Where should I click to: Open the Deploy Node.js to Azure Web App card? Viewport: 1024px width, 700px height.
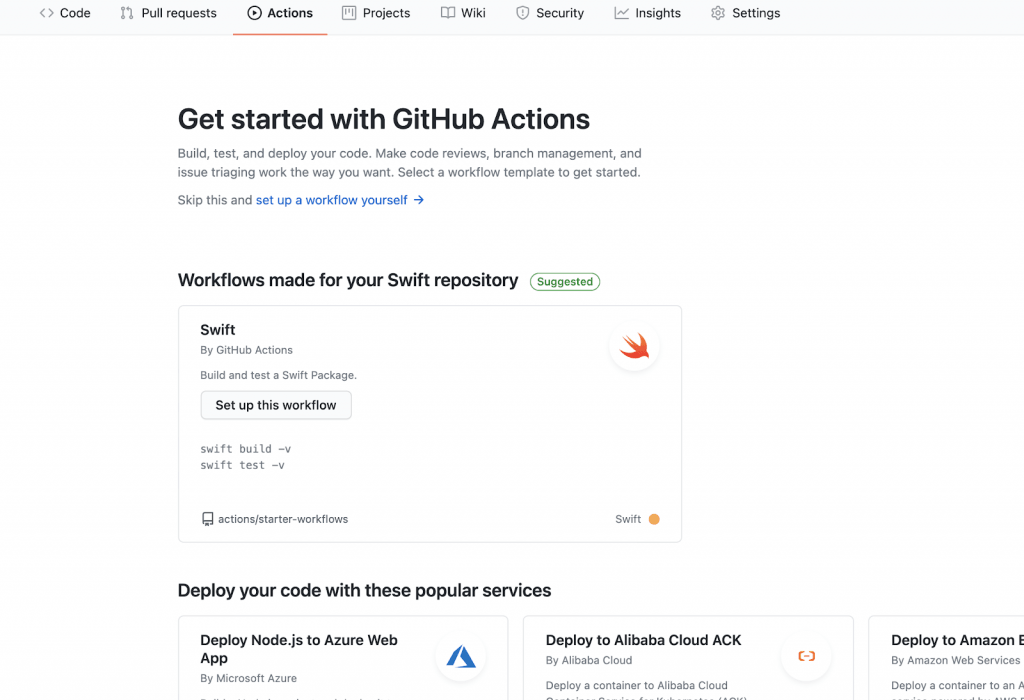(x=299, y=649)
